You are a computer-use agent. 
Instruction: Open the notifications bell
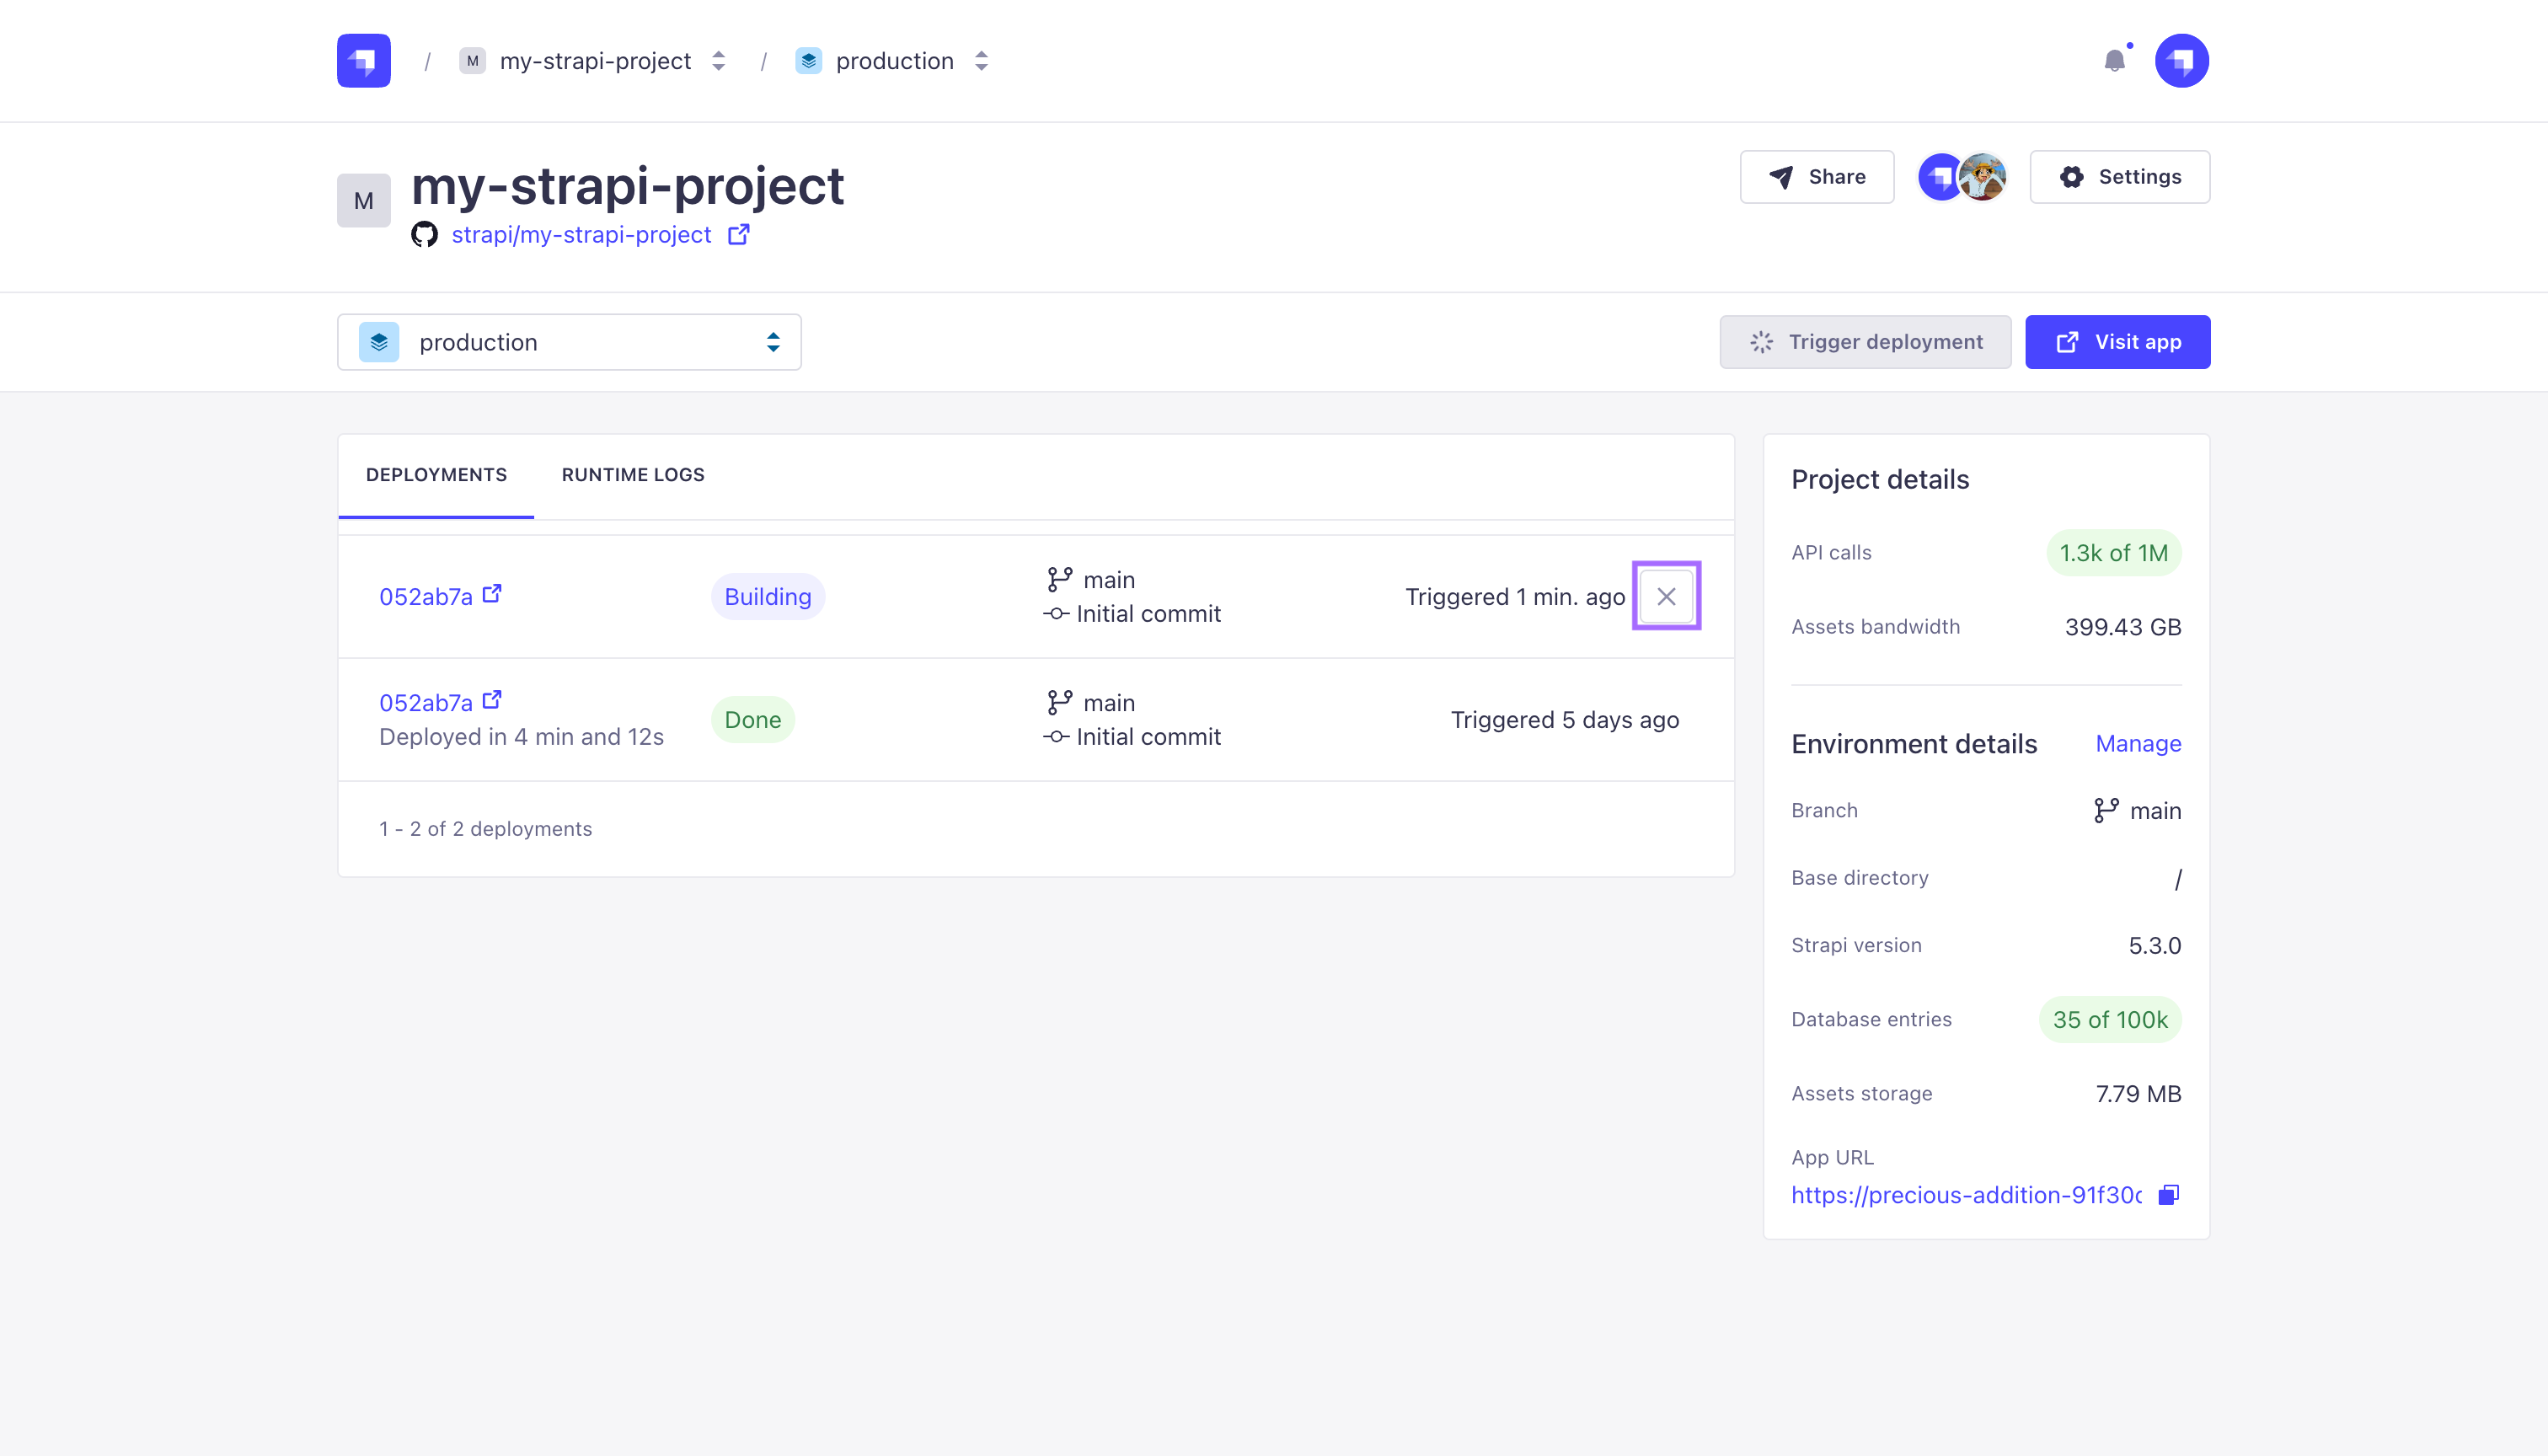tap(2114, 61)
